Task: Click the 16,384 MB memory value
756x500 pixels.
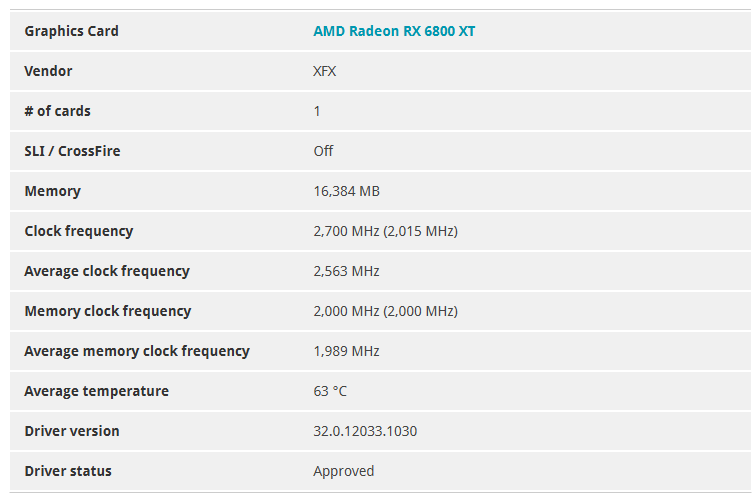Action: (x=347, y=191)
